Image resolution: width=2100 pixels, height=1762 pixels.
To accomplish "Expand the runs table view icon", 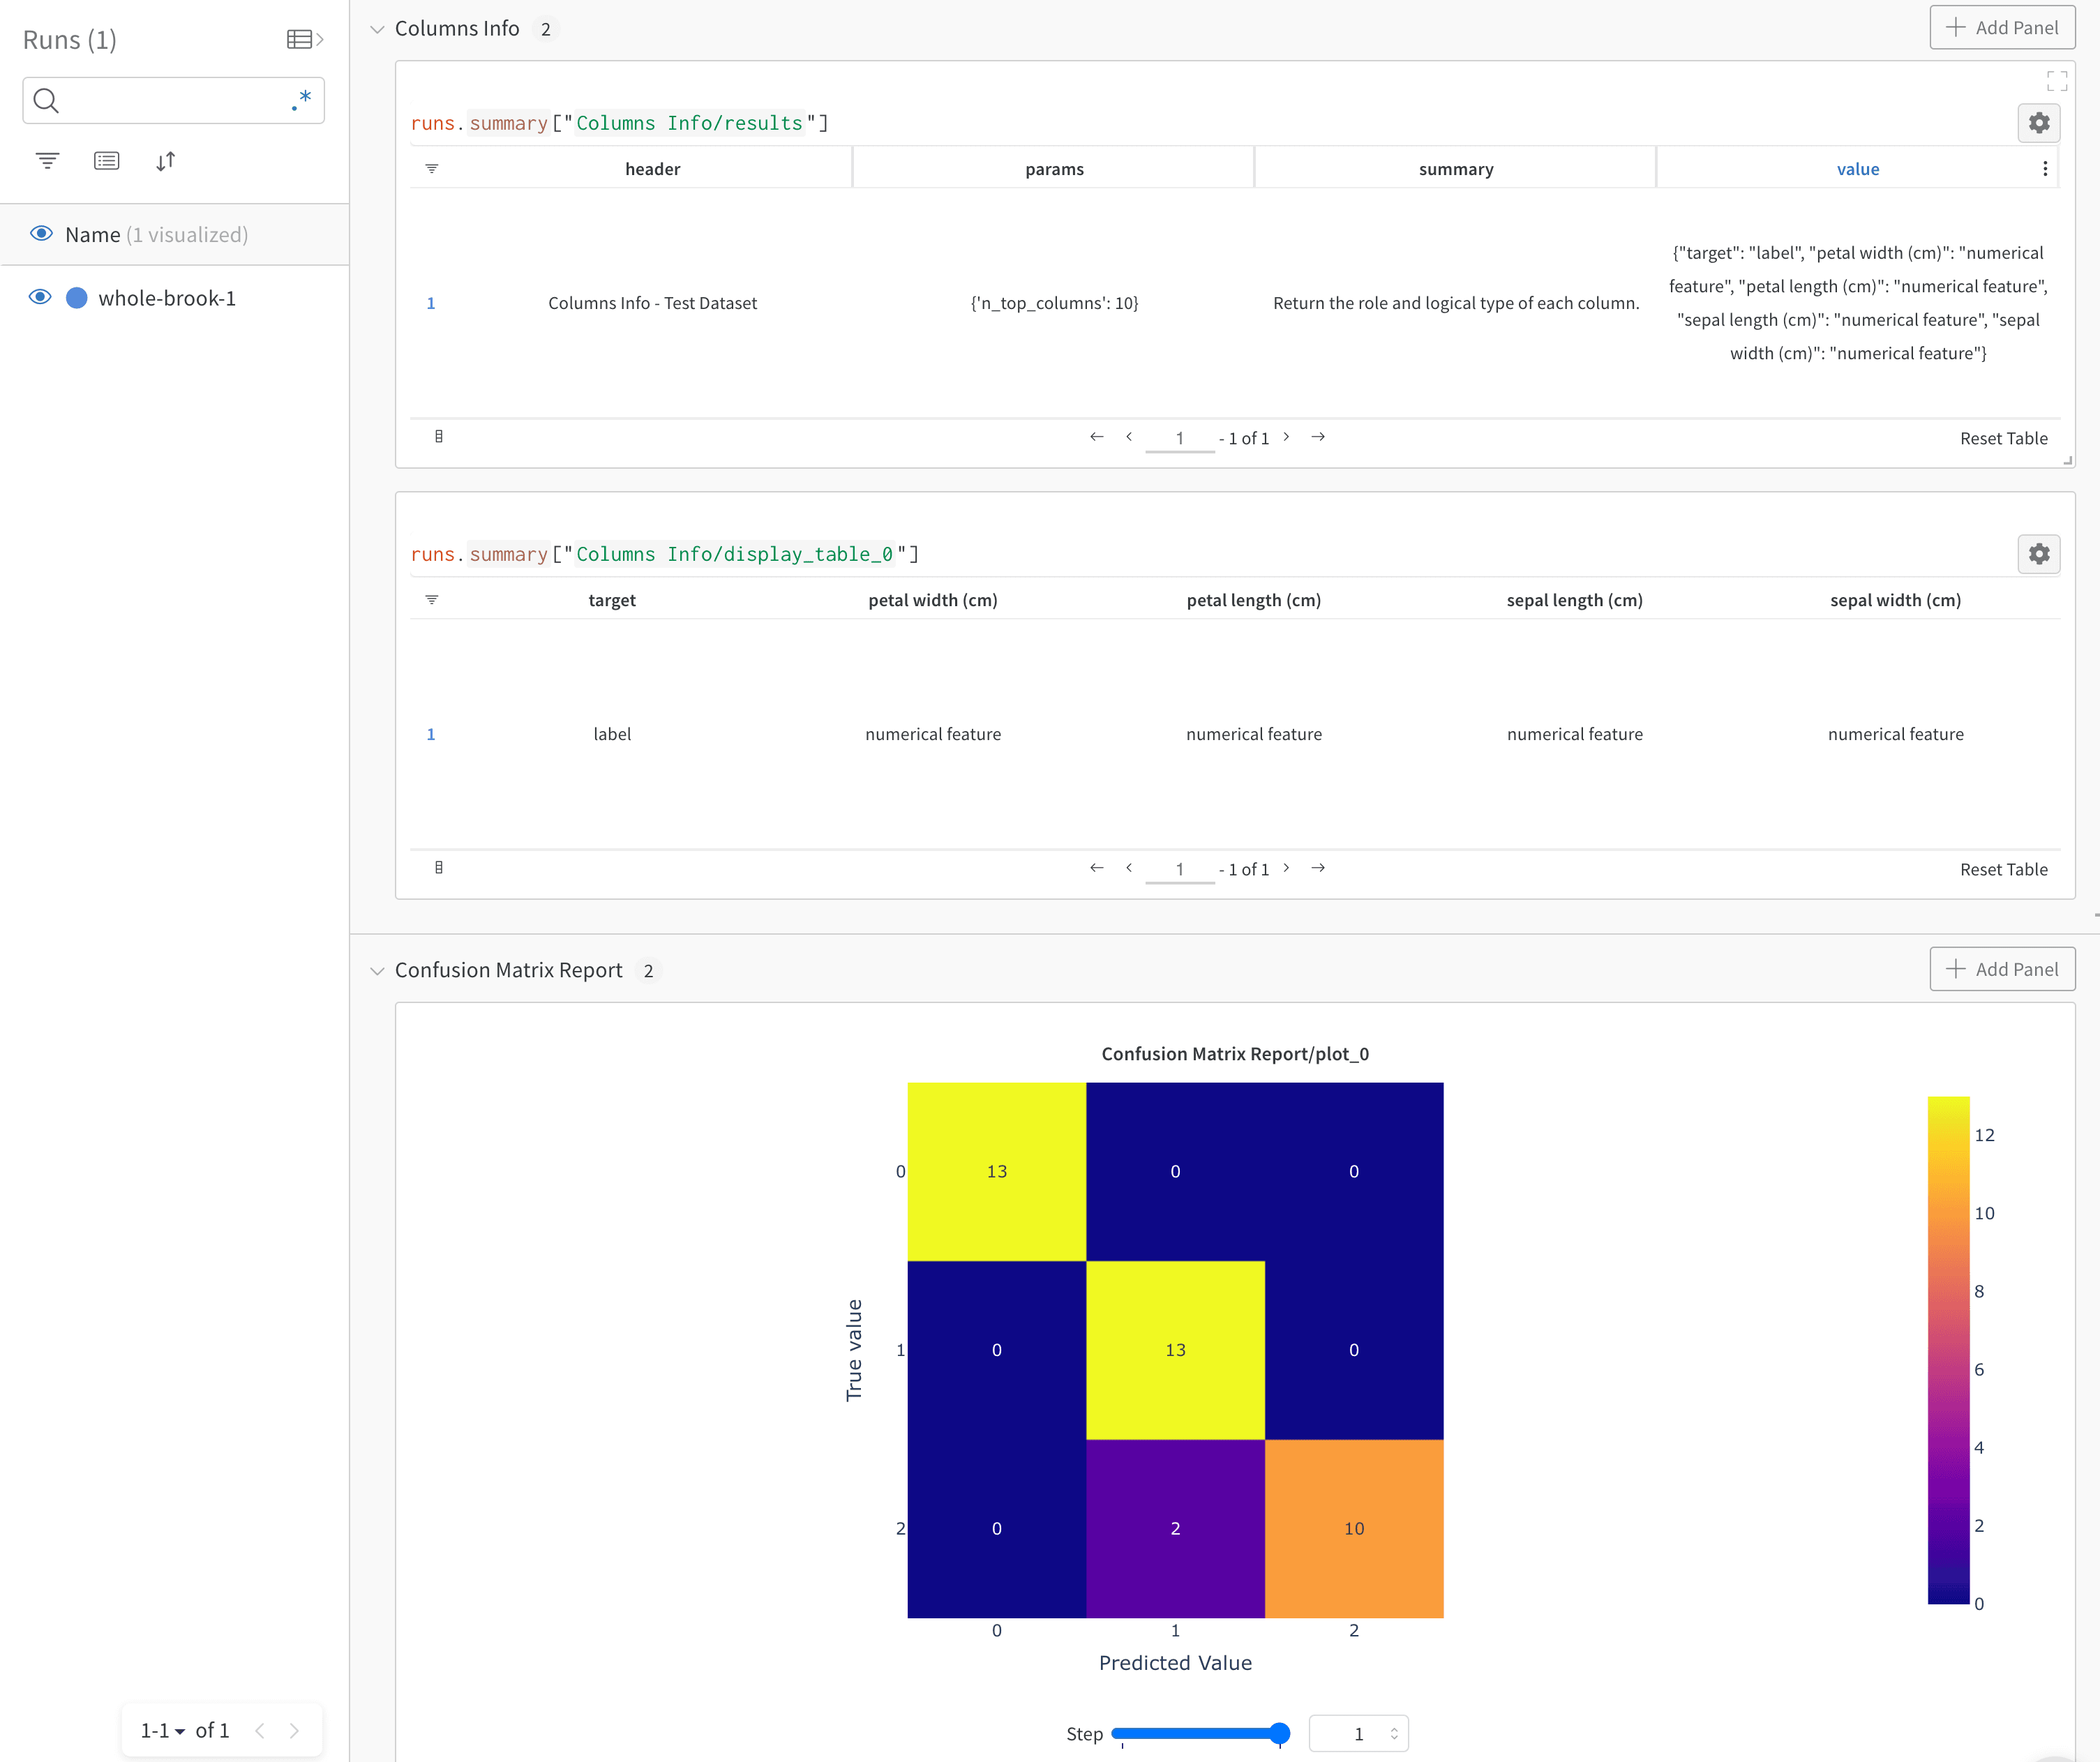I will 305,40.
